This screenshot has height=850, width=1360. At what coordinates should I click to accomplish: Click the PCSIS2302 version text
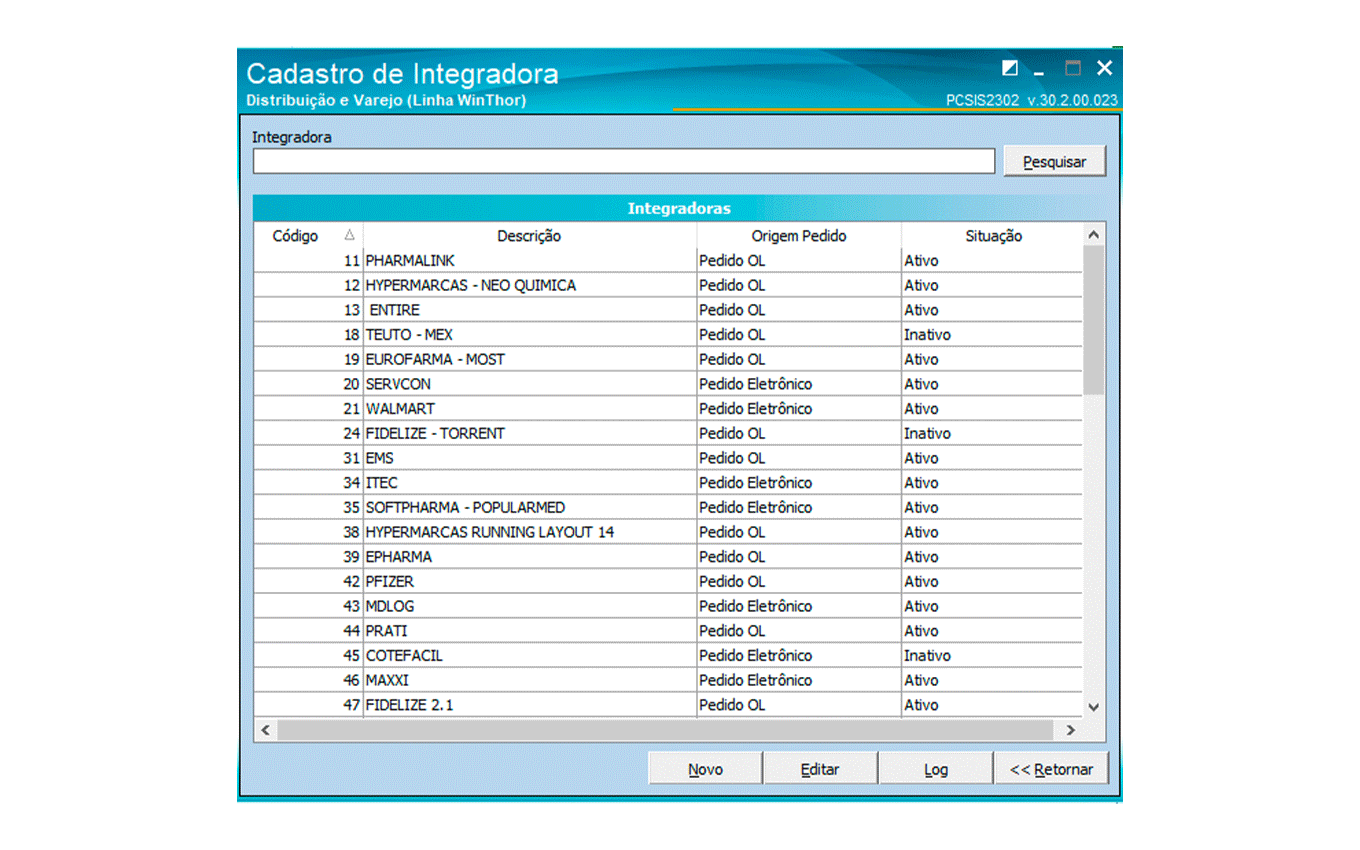(1032, 100)
